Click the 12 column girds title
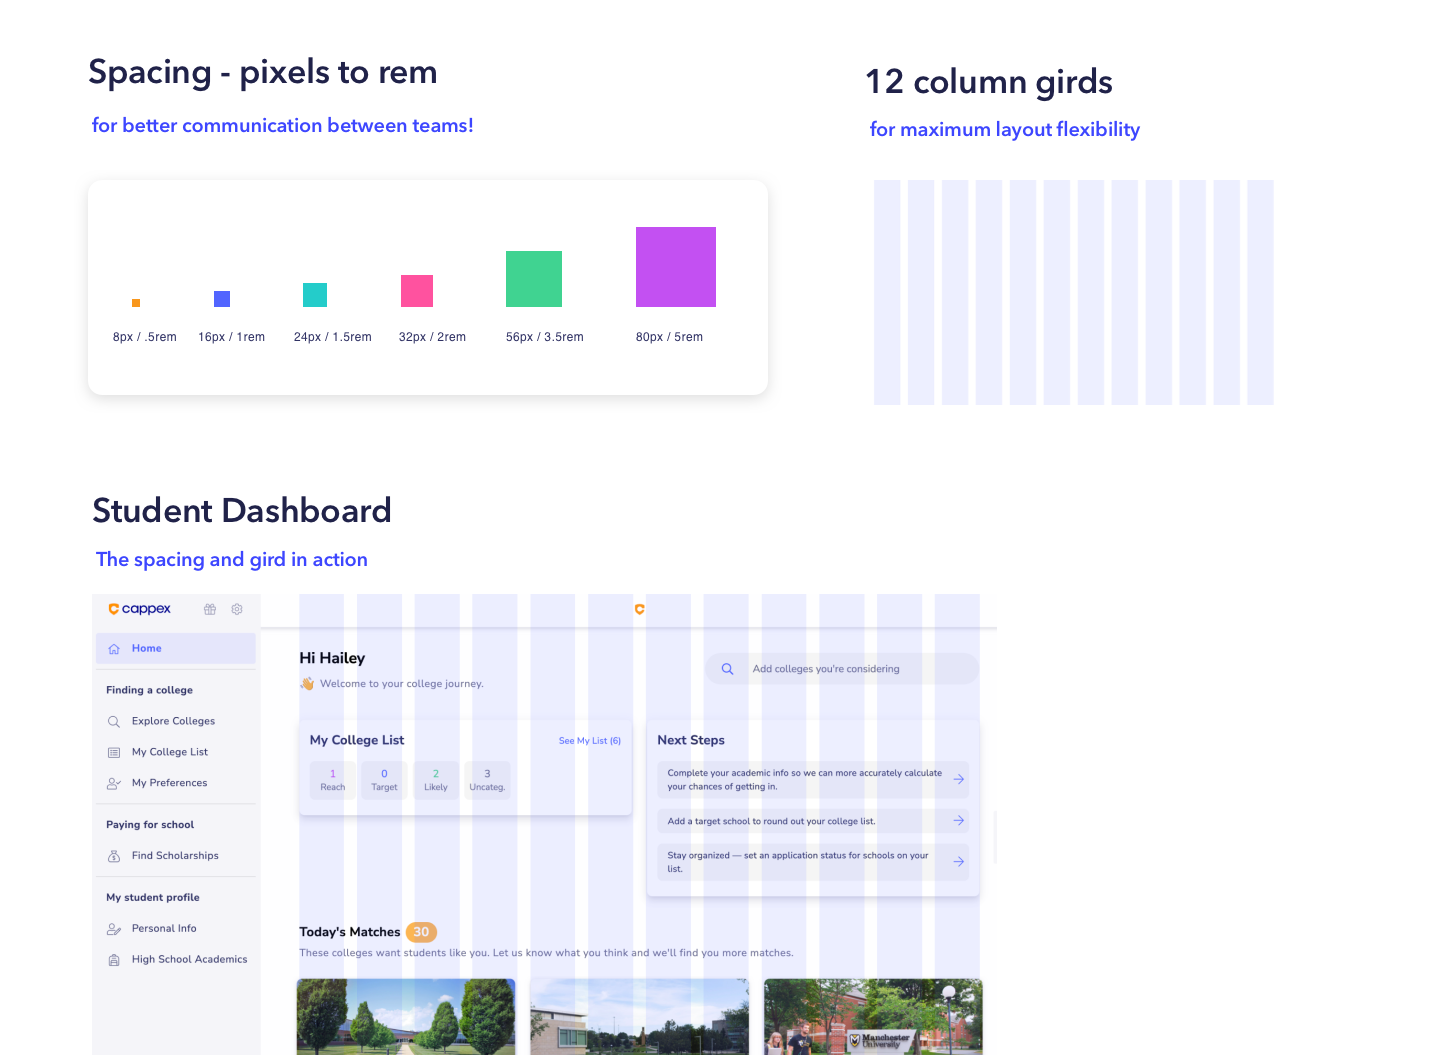 coord(989,82)
